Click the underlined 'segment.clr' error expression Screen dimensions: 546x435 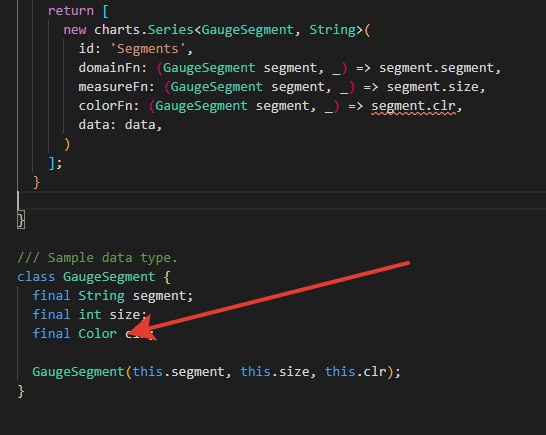pos(413,106)
